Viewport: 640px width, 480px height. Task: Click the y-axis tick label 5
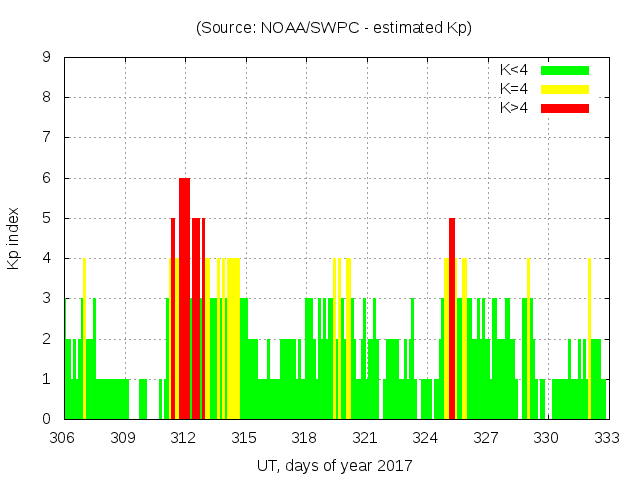[47, 218]
